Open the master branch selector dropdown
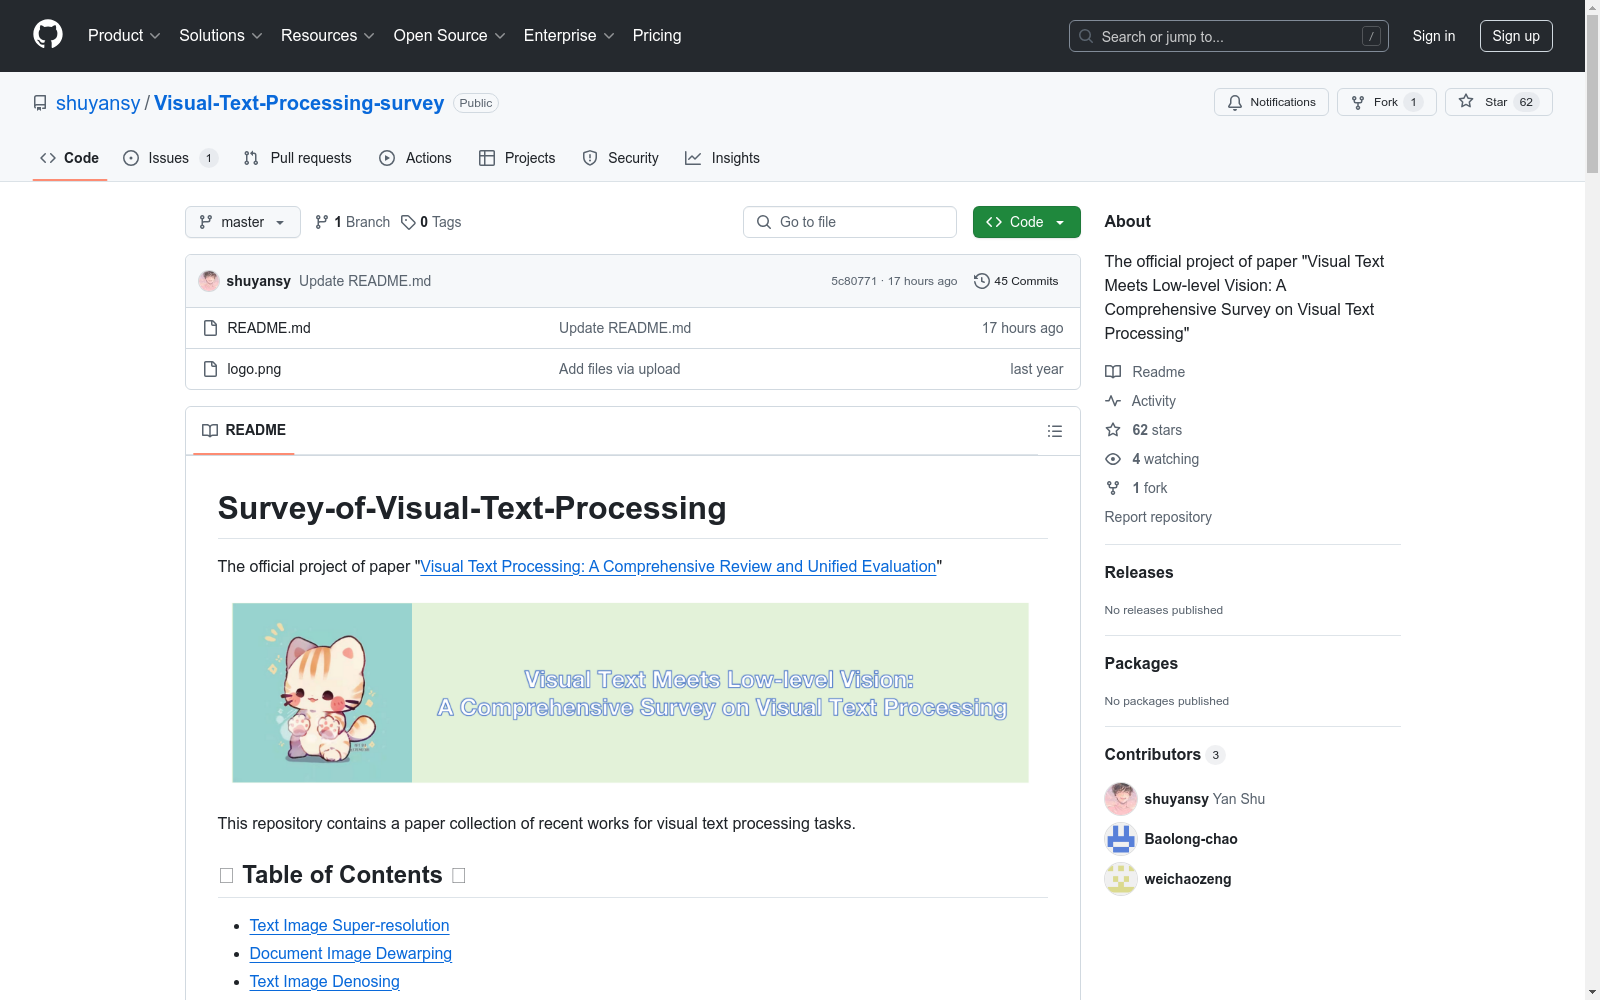The width and height of the screenshot is (1600, 1000). click(243, 222)
